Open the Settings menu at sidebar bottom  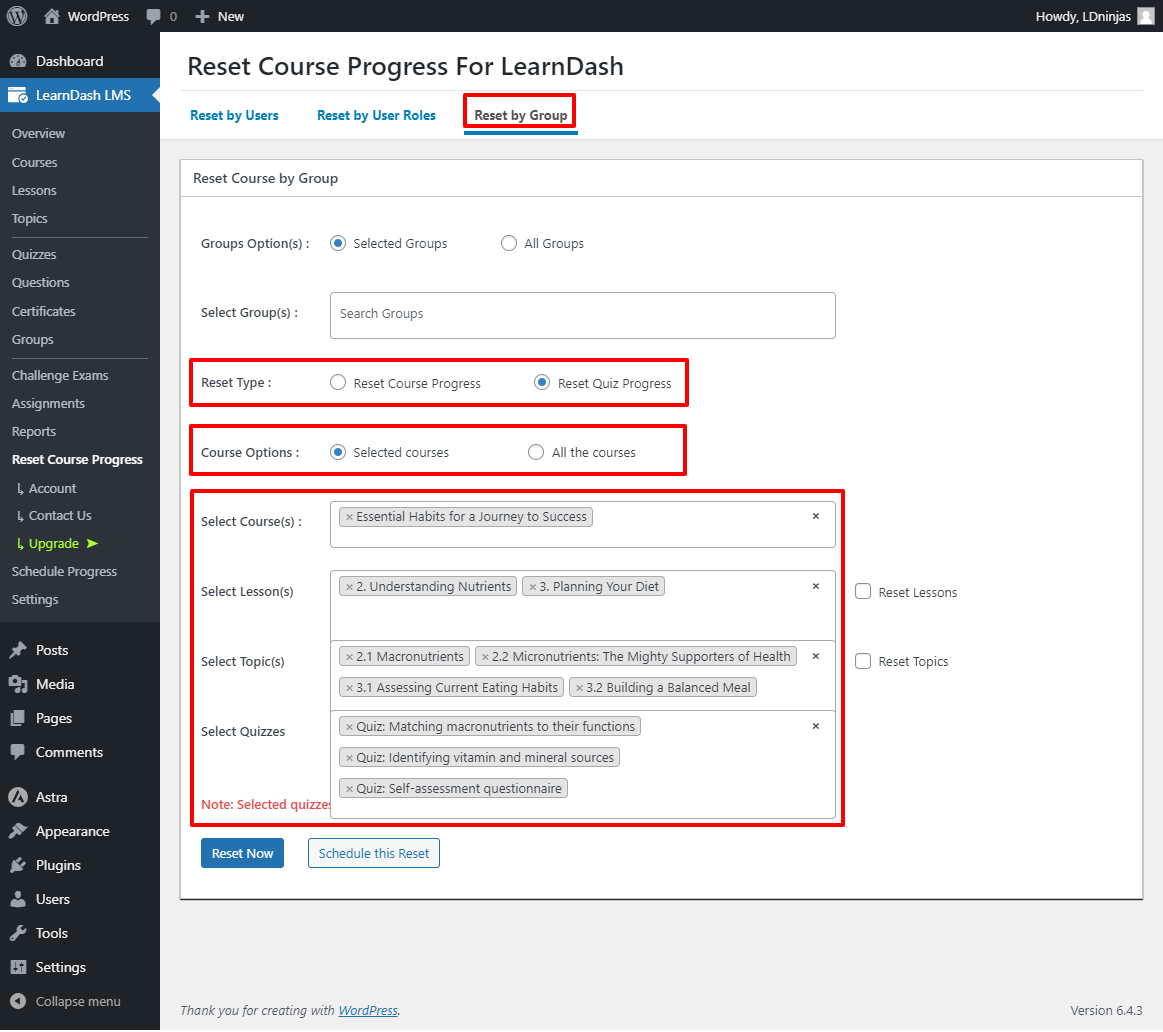click(79, 968)
